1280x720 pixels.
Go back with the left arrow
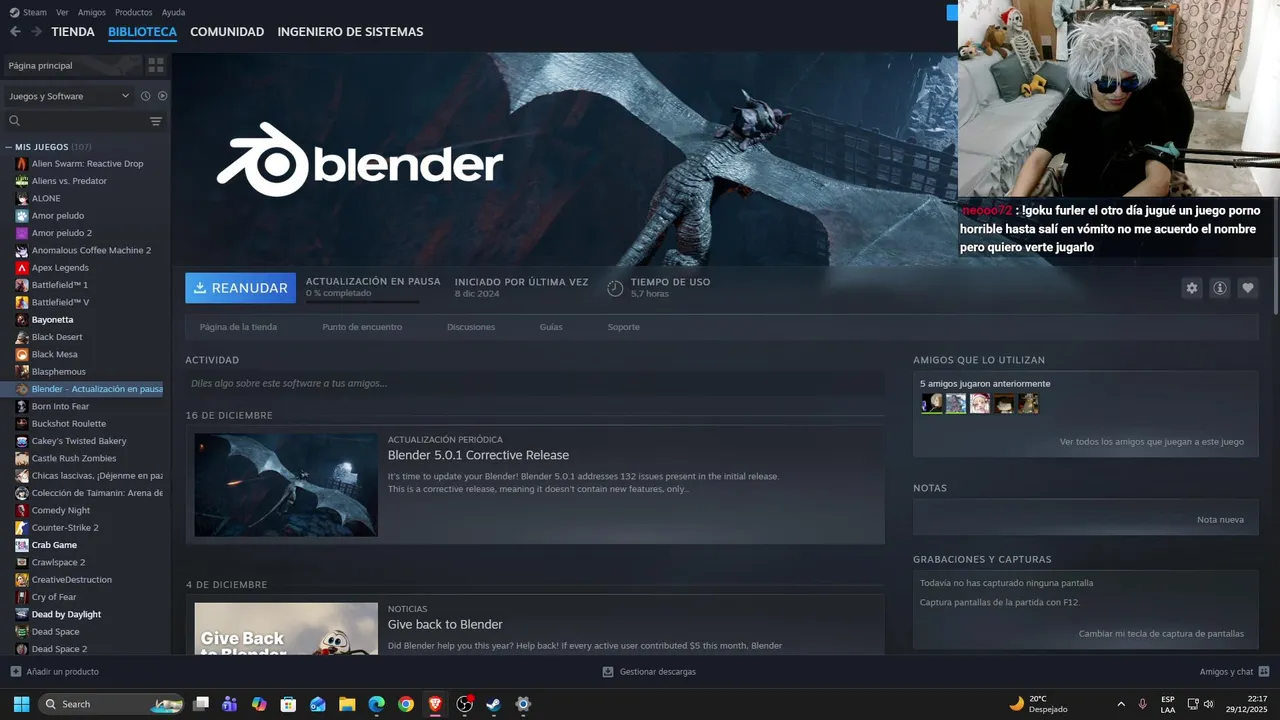pyautogui.click(x=15, y=32)
